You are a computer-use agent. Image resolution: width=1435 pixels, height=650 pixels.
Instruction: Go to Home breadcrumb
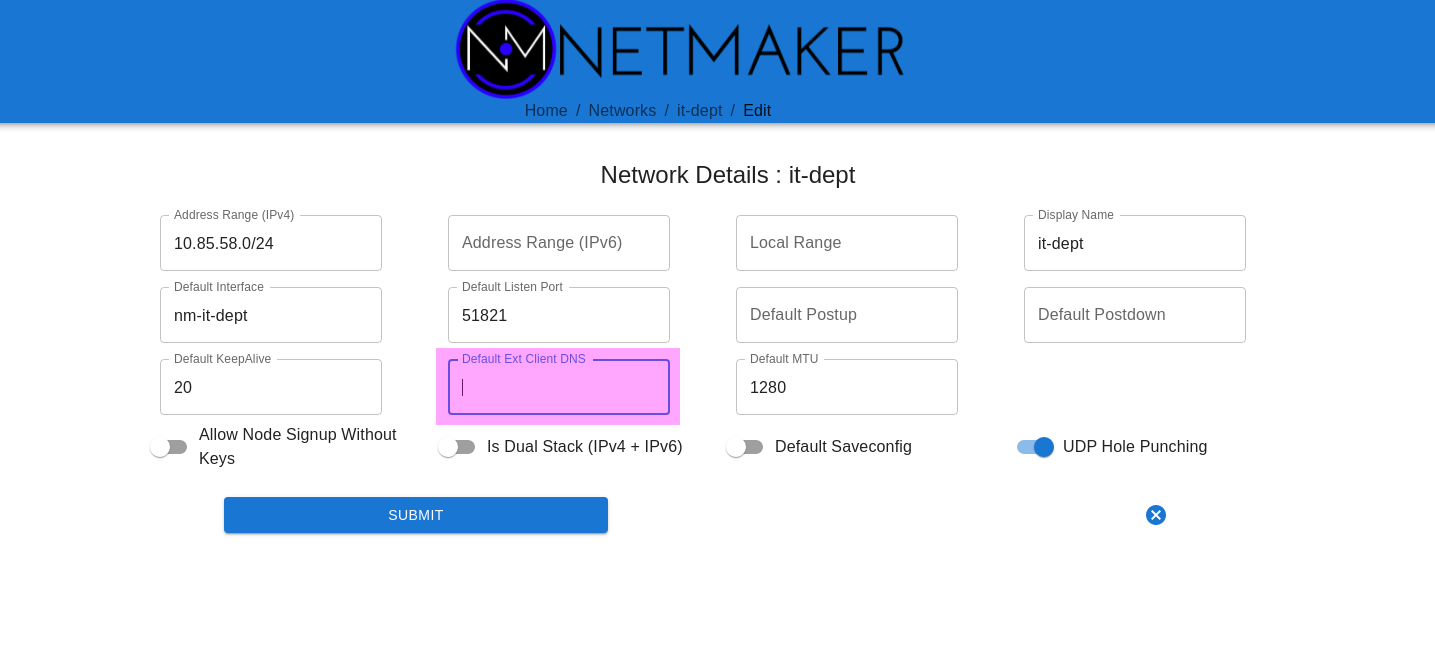pyautogui.click(x=546, y=111)
